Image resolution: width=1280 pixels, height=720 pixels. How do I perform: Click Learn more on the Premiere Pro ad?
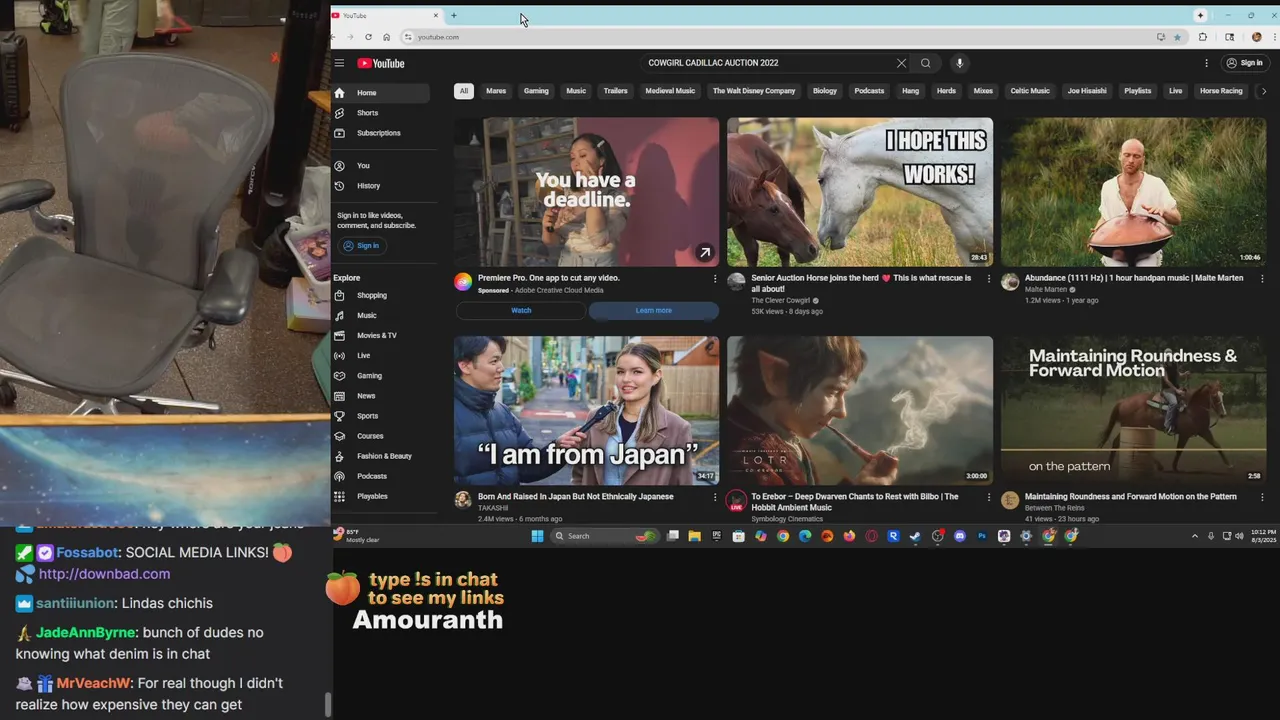click(x=654, y=311)
